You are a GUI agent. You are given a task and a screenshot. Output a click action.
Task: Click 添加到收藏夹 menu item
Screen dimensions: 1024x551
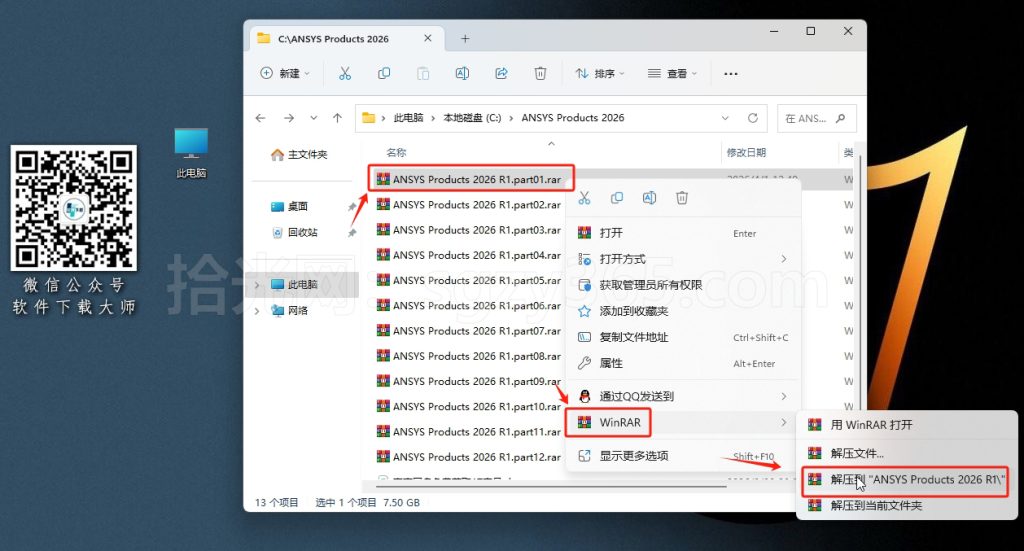pos(683,311)
